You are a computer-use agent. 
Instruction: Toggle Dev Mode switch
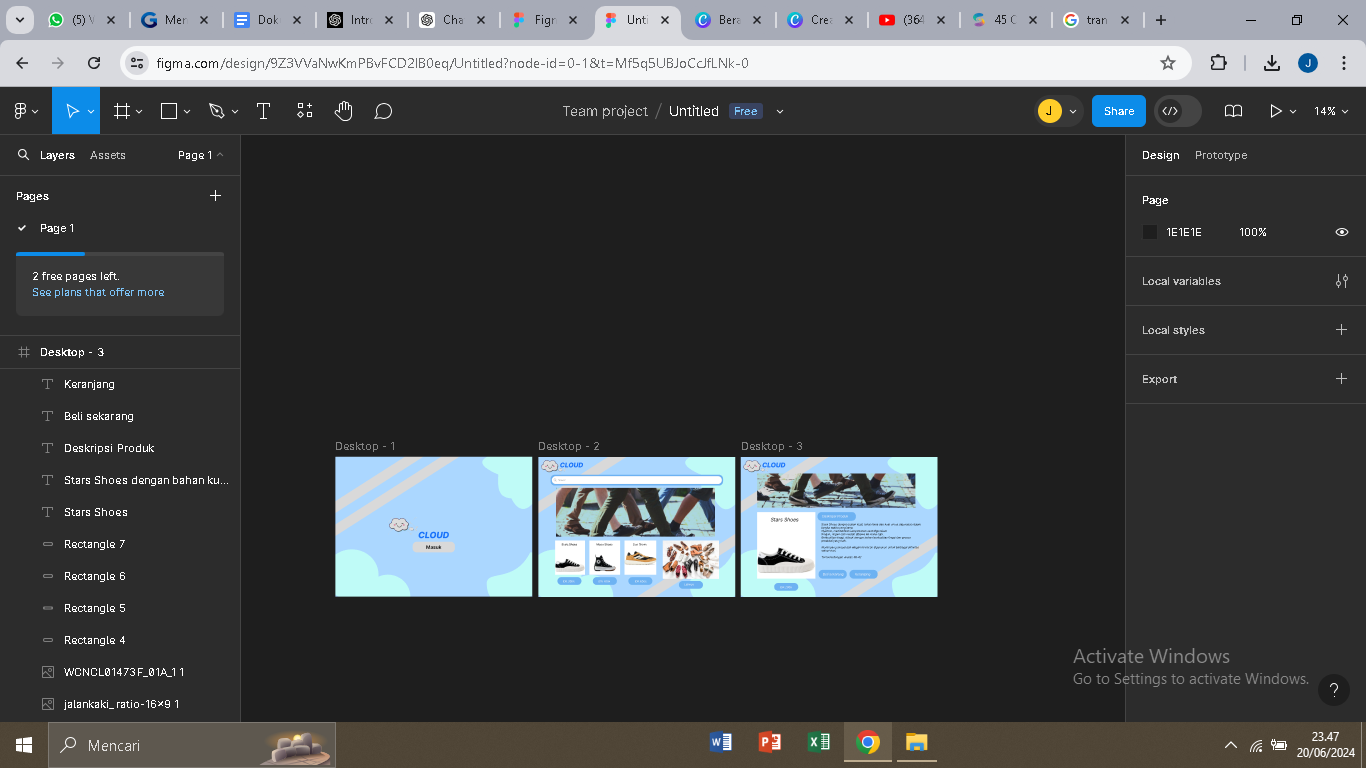pyautogui.click(x=1177, y=111)
